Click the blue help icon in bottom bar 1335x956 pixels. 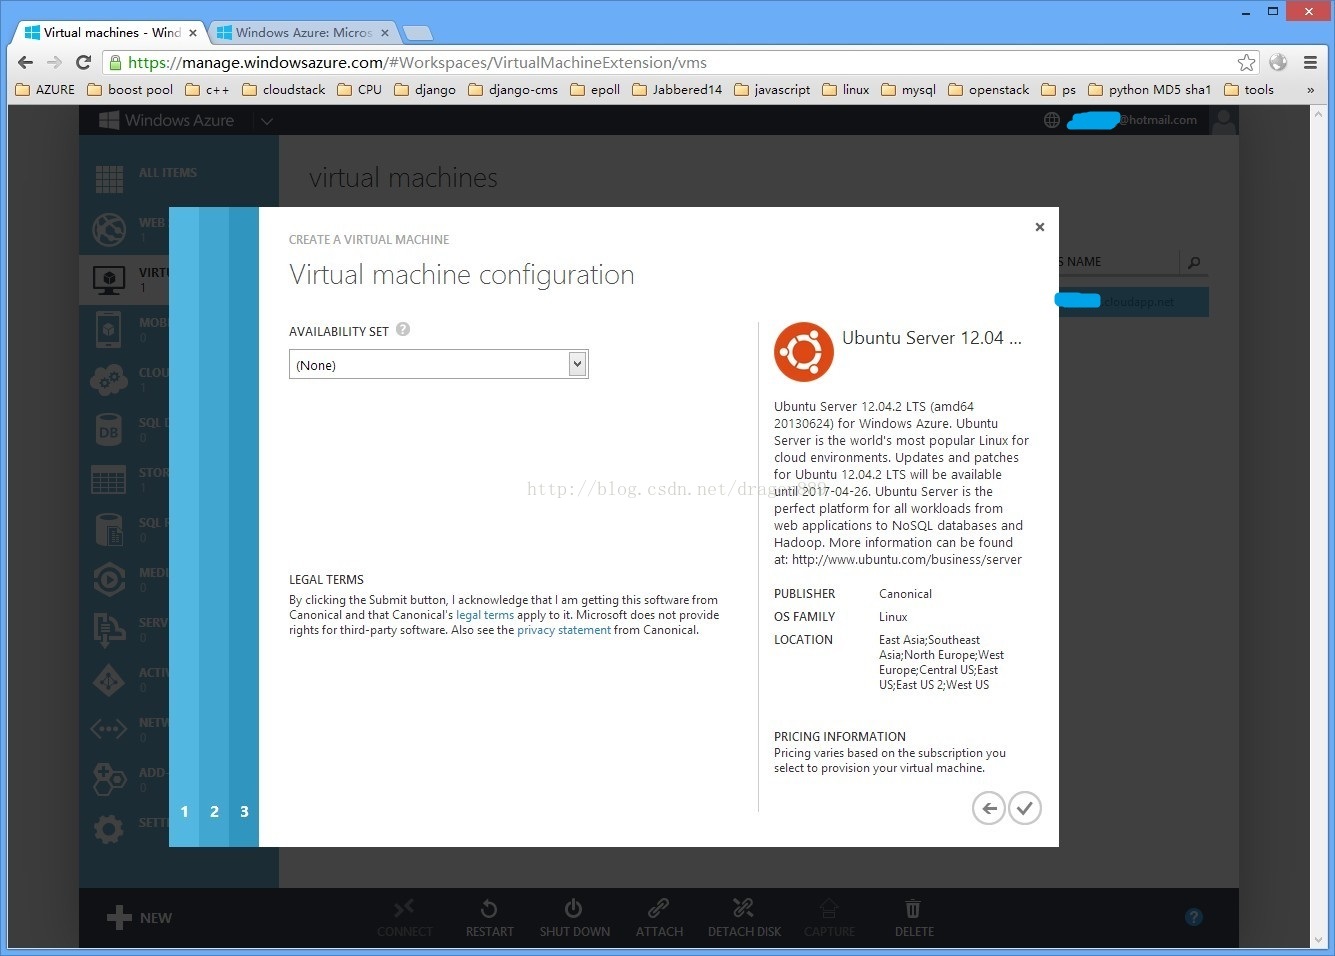[x=1193, y=917]
